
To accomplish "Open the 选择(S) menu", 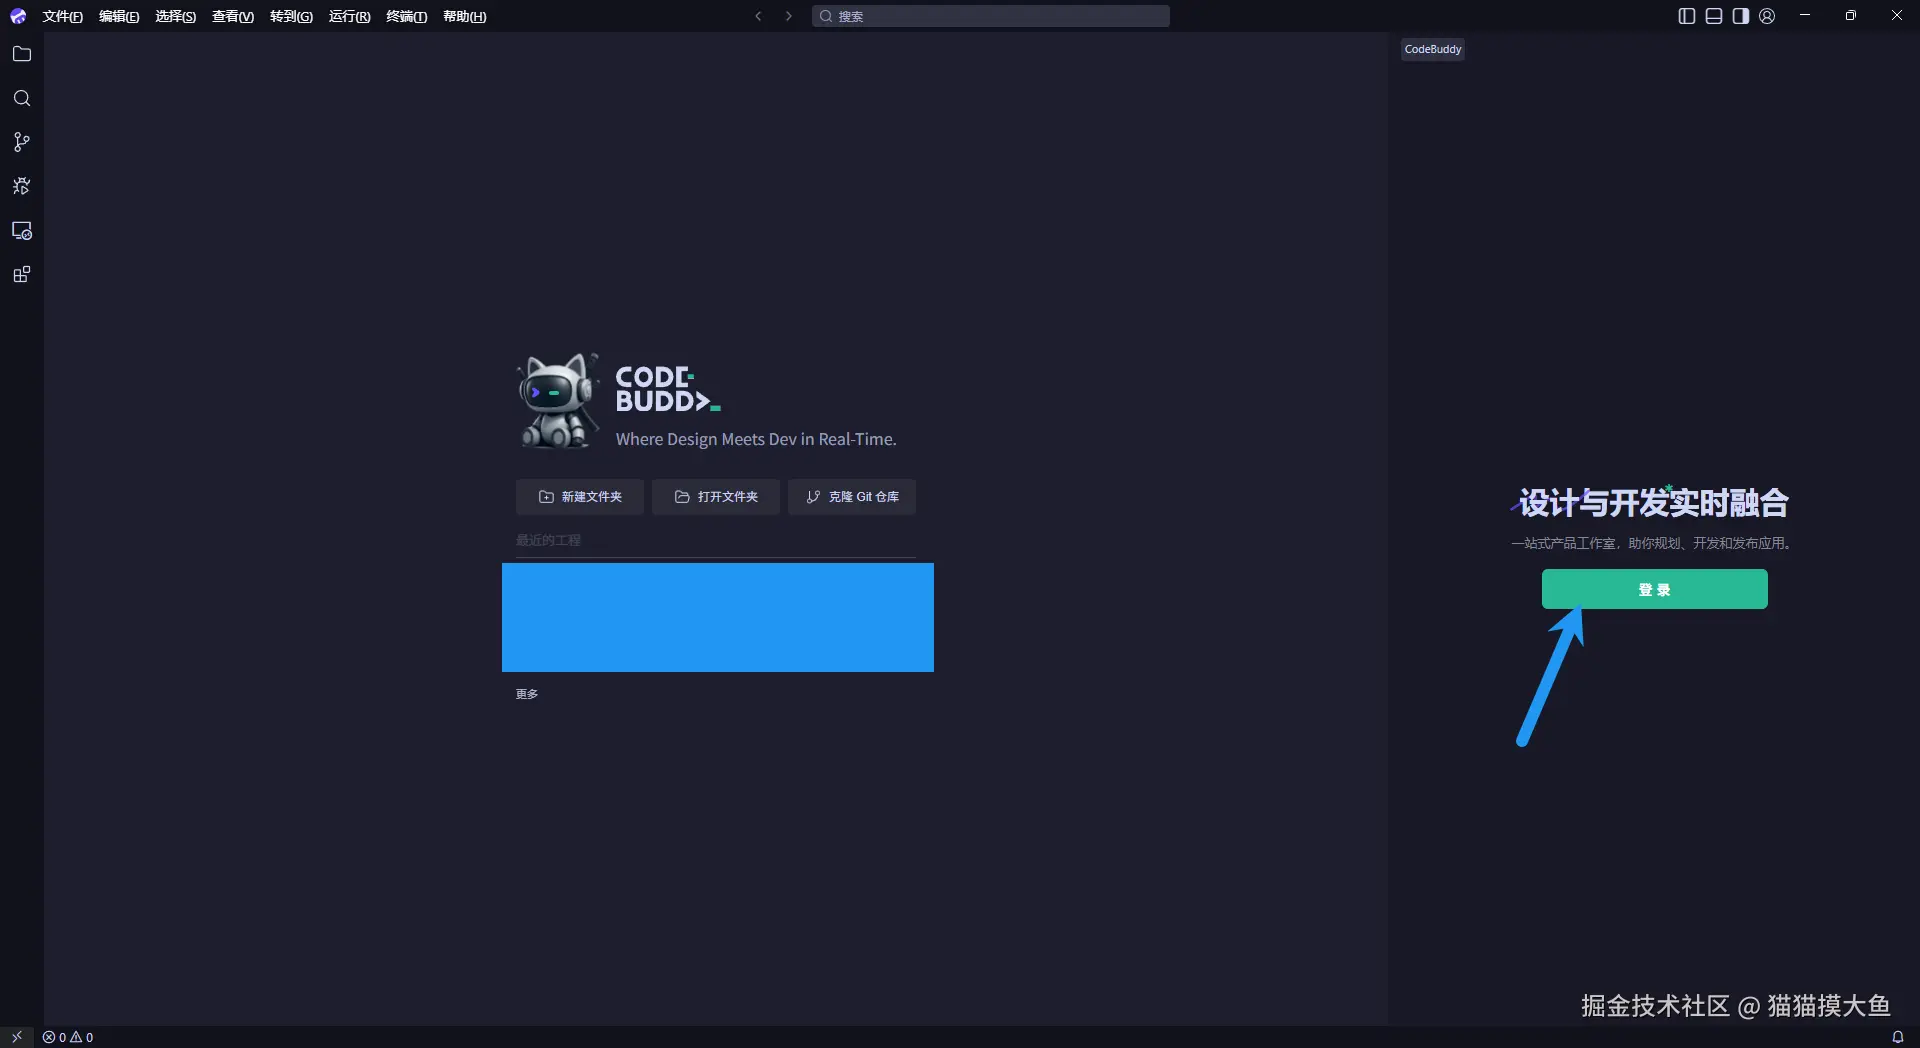I will [x=176, y=16].
